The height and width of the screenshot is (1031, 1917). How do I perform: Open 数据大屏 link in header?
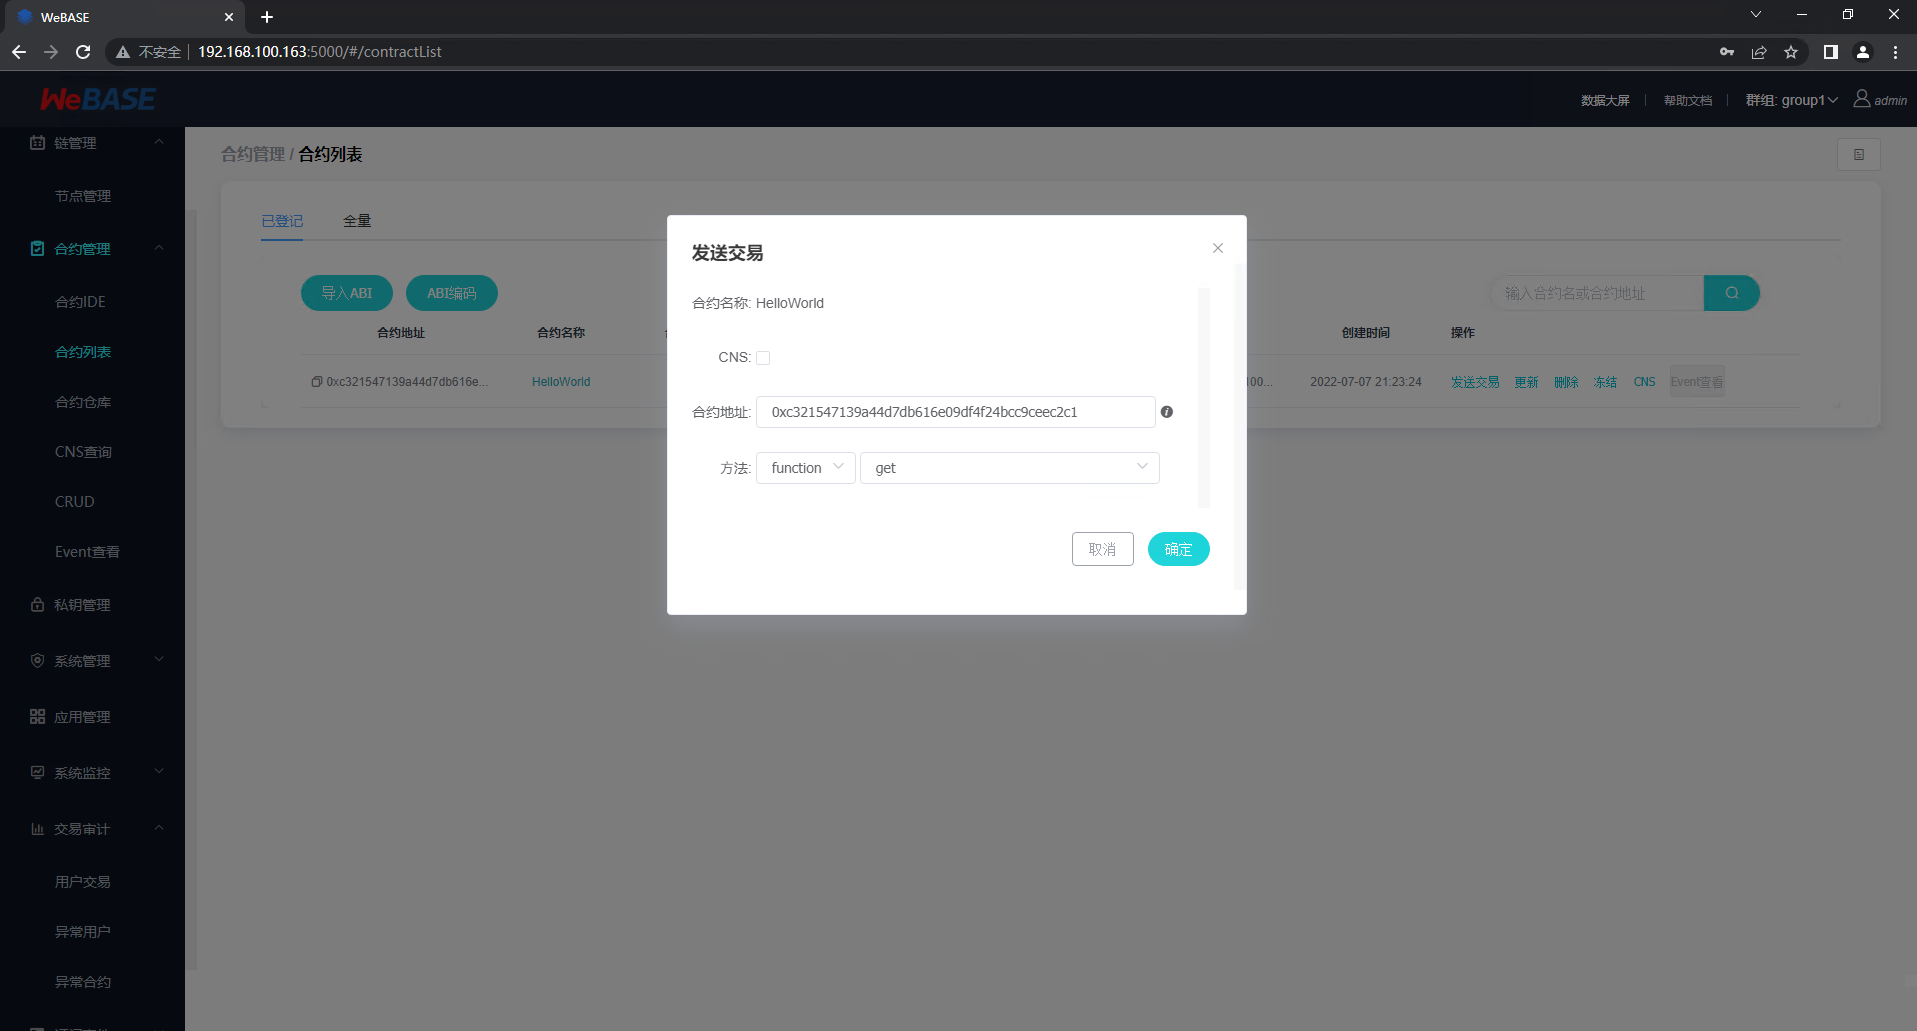pyautogui.click(x=1605, y=101)
